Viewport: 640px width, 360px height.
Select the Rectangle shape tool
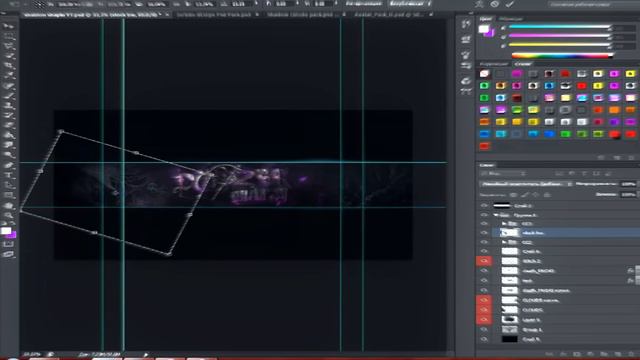[x=9, y=195]
